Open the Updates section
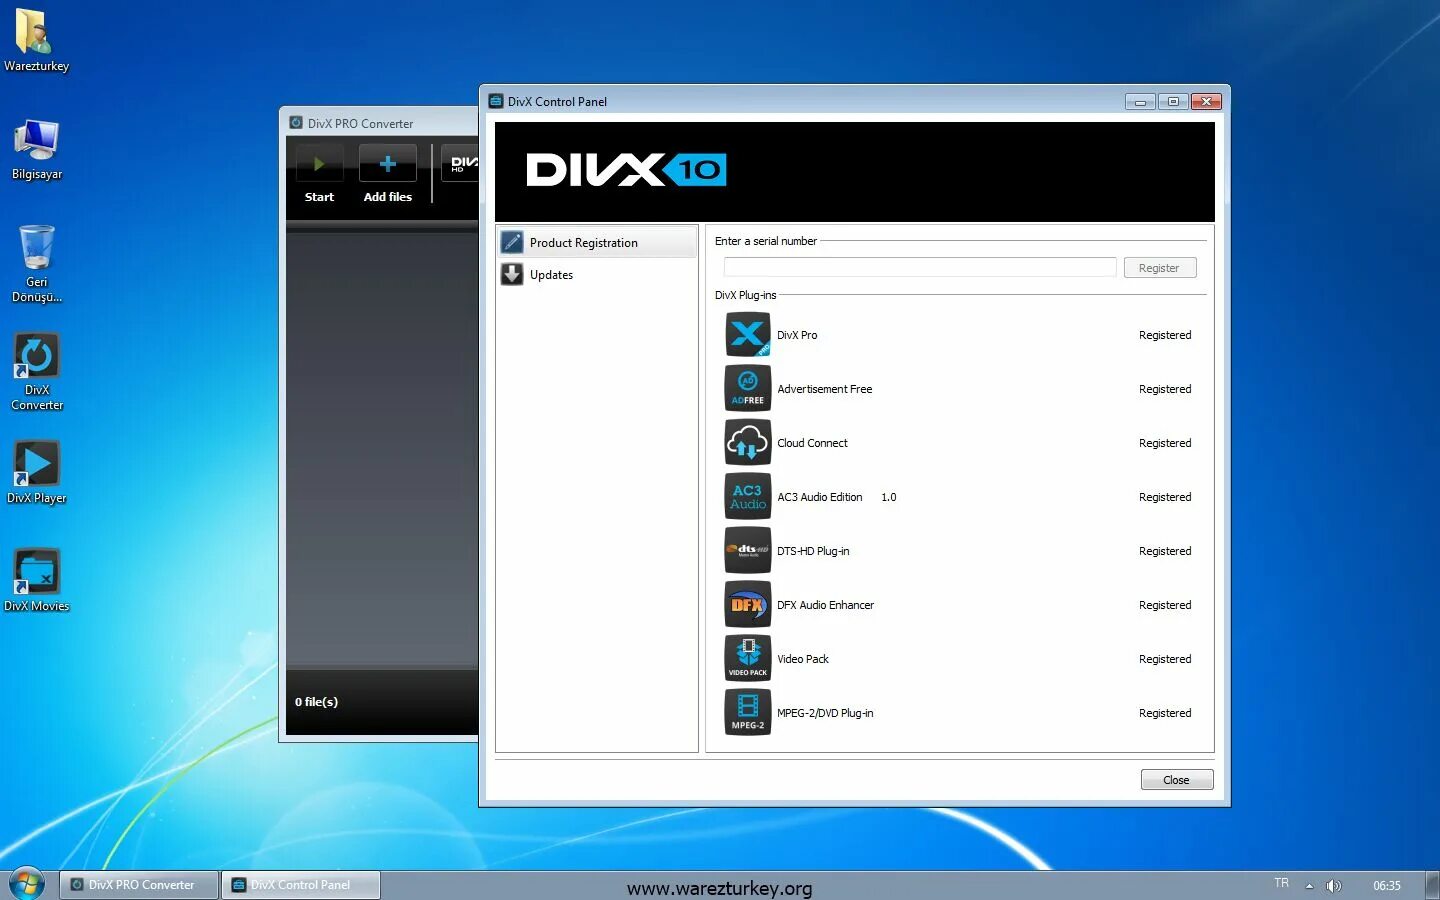The height and width of the screenshot is (900, 1440). click(597, 274)
